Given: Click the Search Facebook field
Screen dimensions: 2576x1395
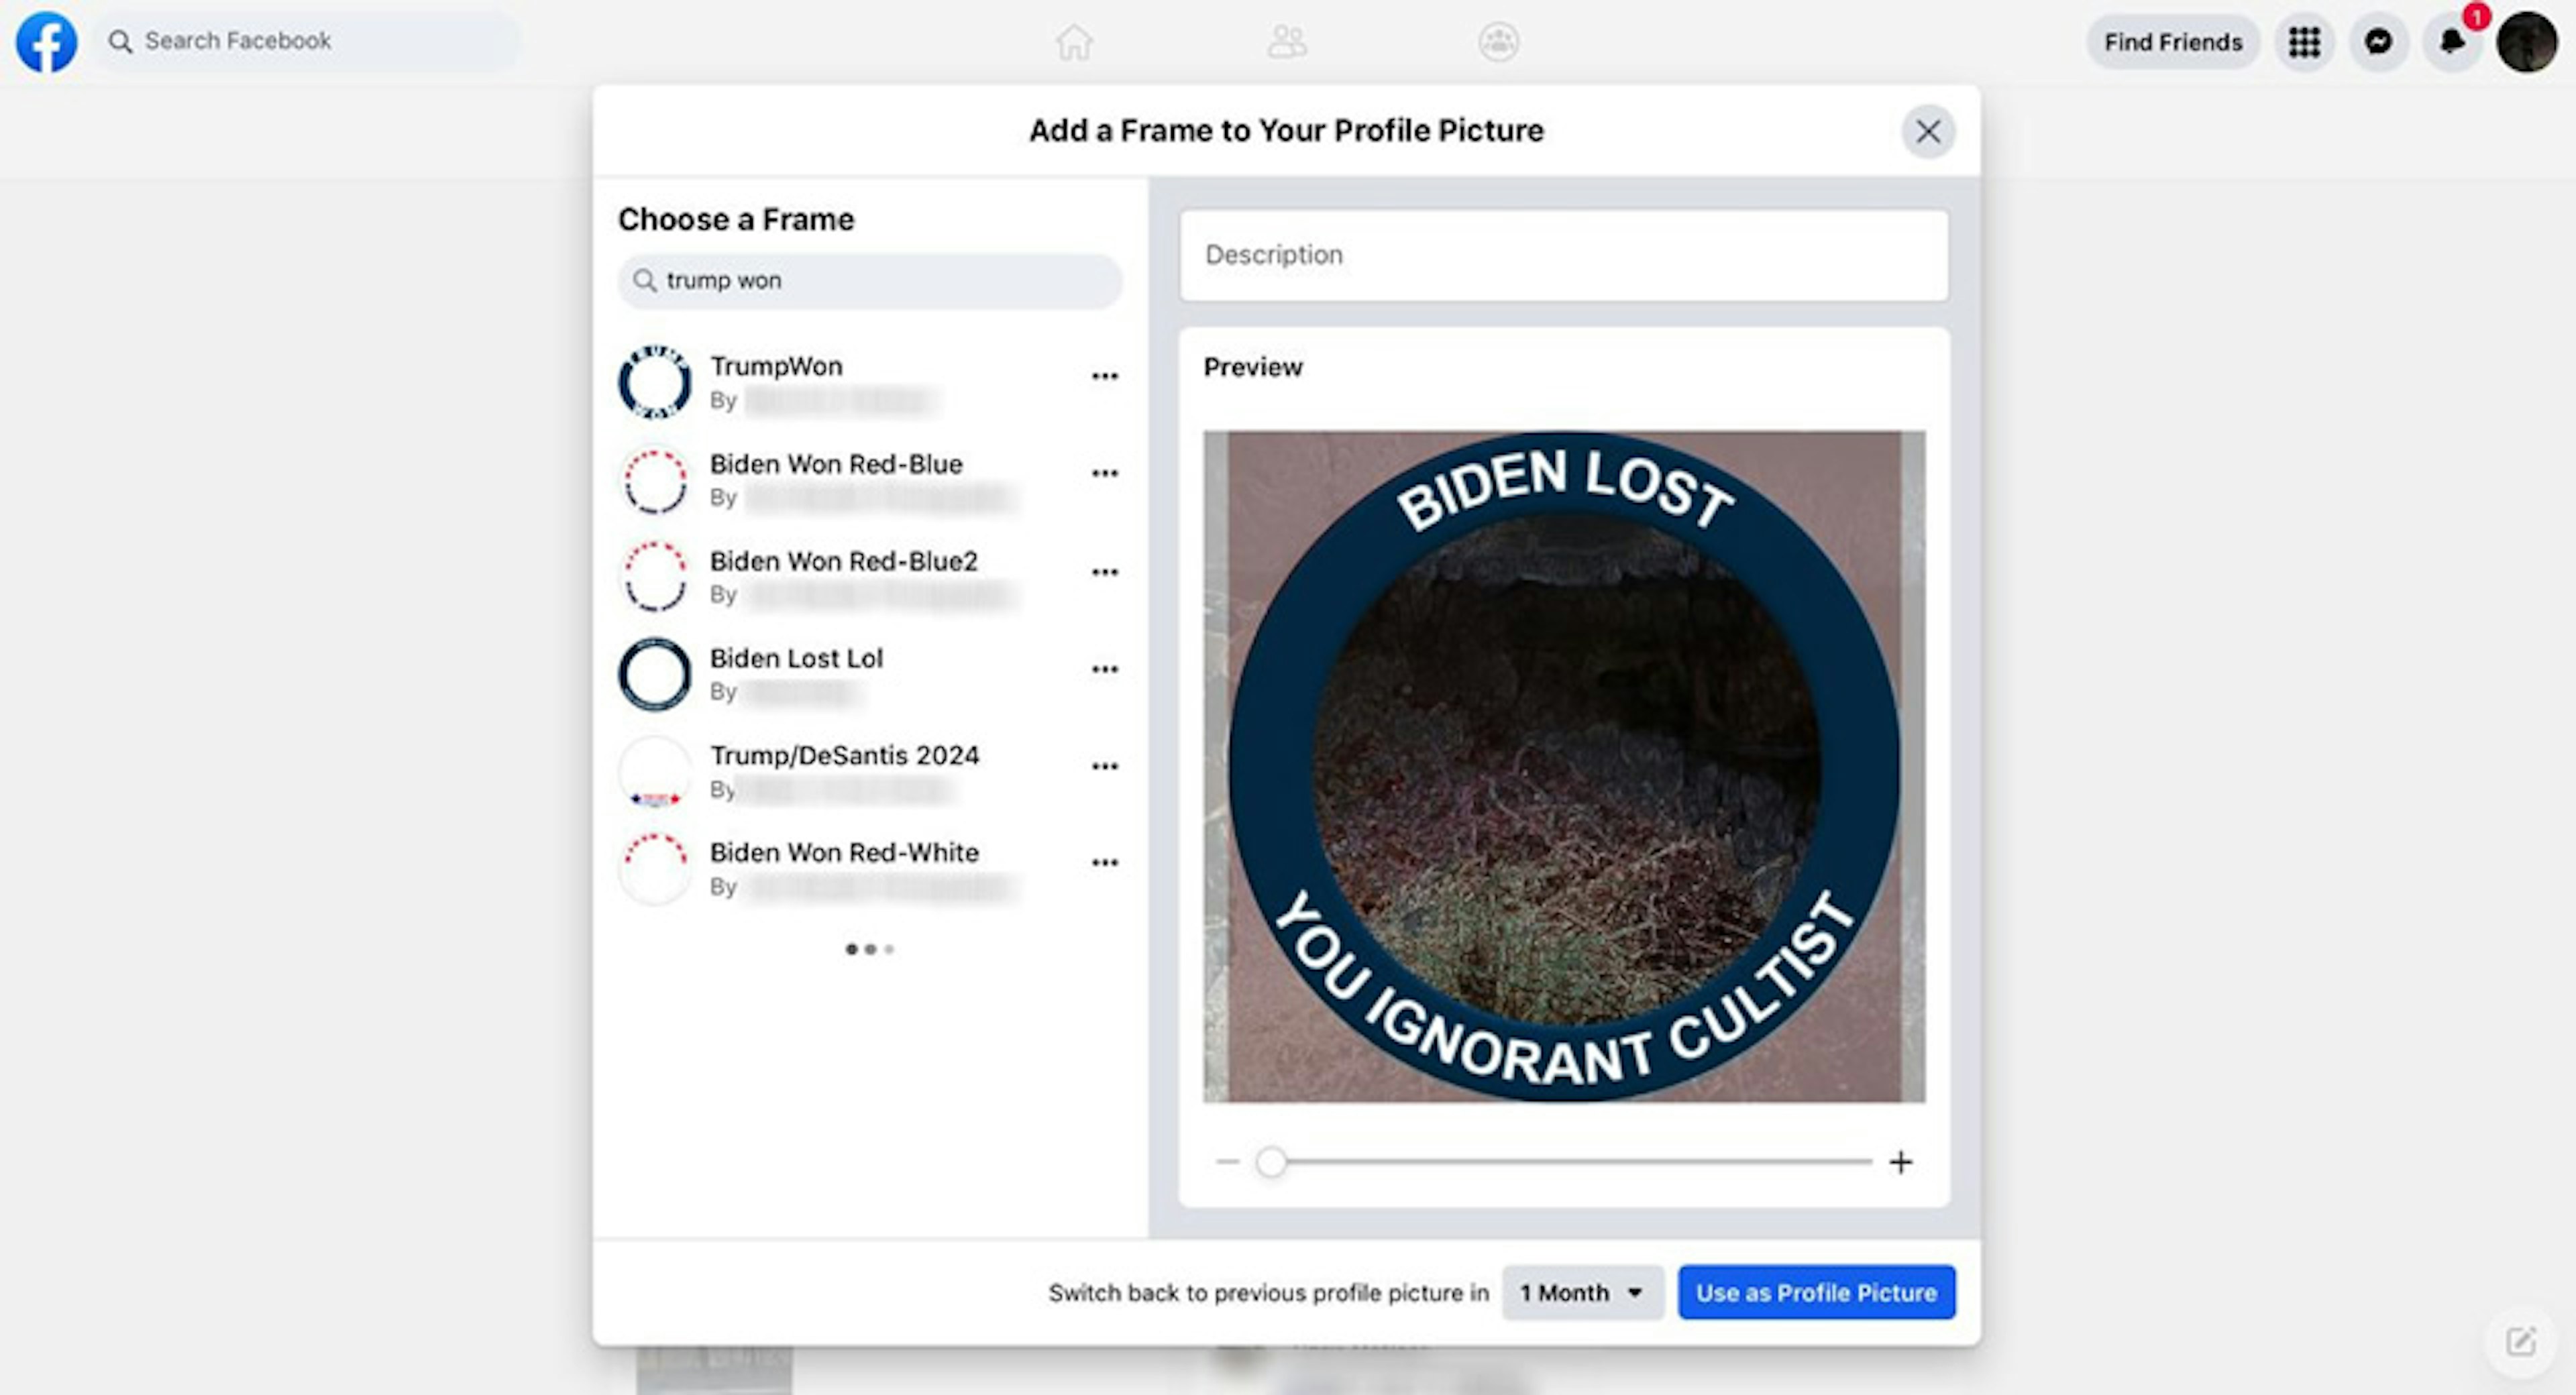Looking at the screenshot, I should coord(308,41).
